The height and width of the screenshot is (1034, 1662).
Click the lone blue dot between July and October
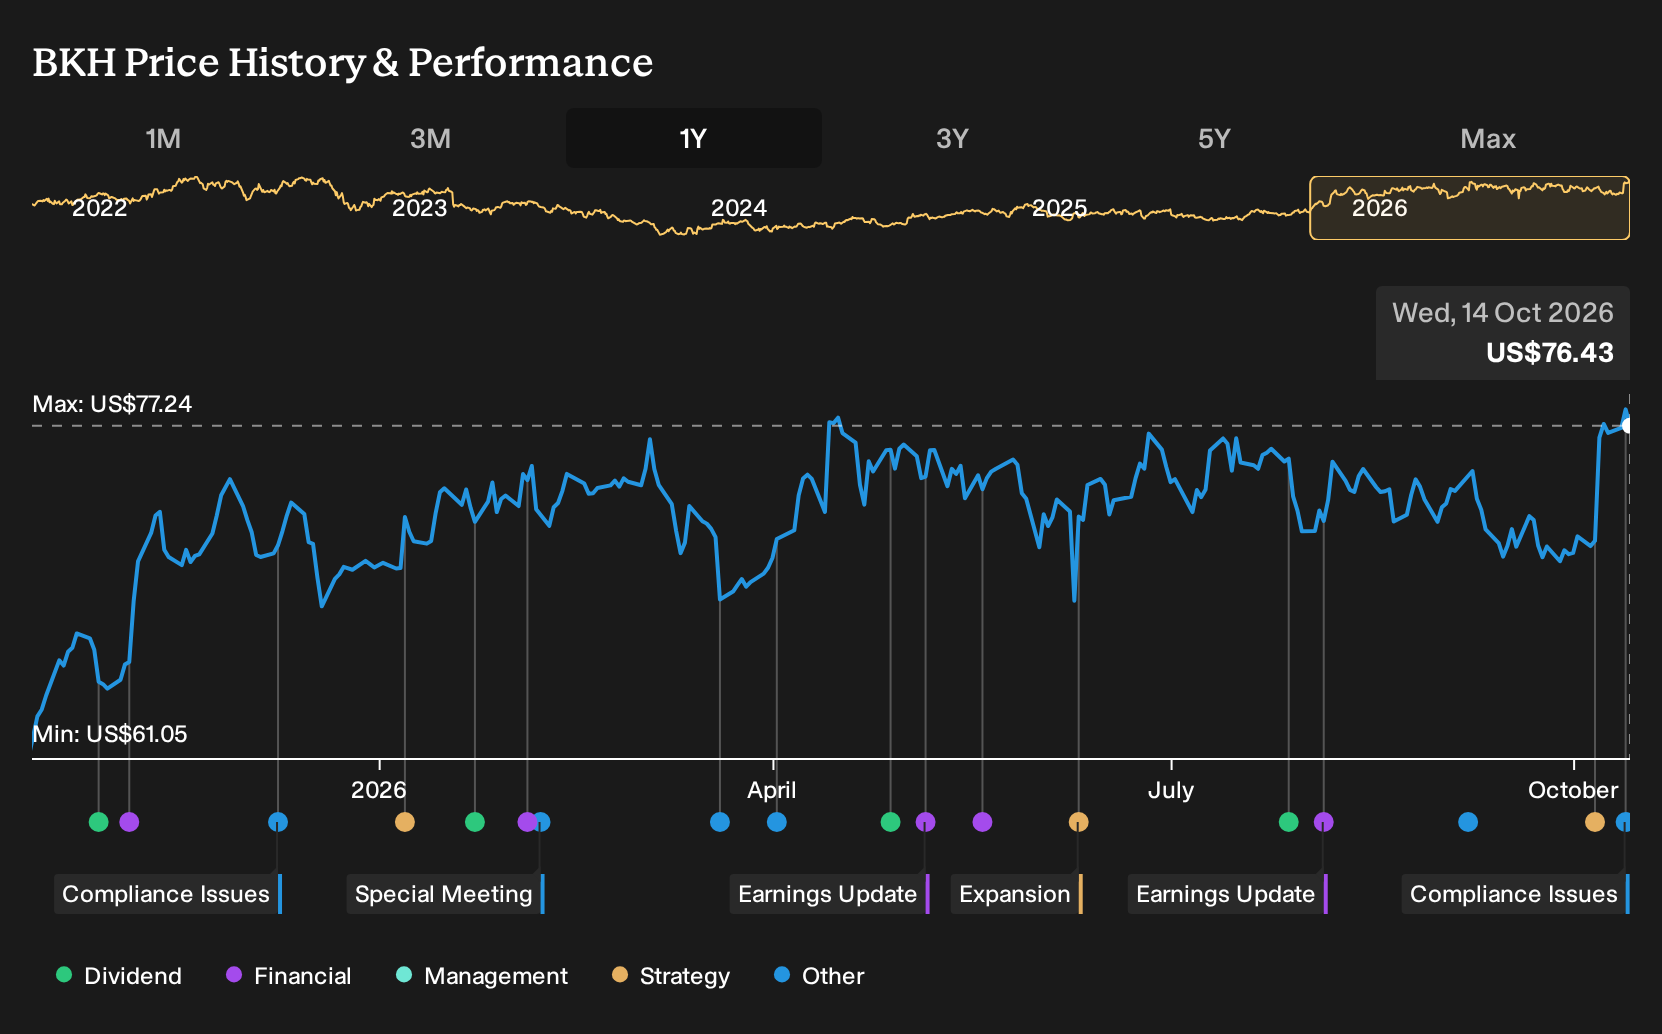click(1468, 822)
